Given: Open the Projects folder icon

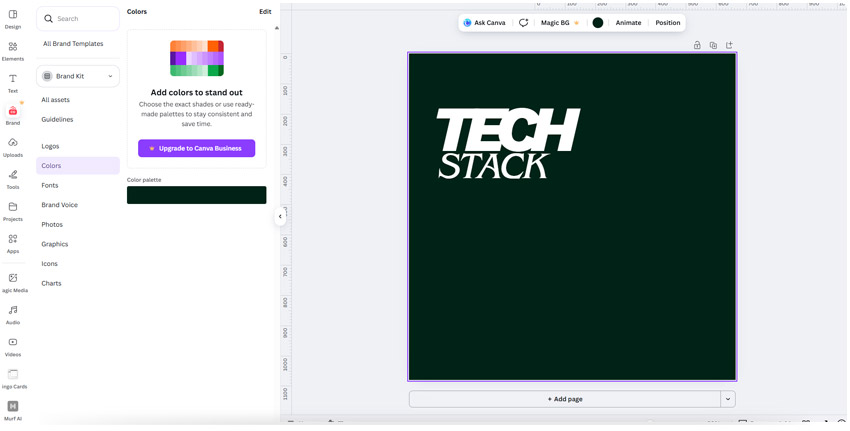Looking at the screenshot, I should (13, 207).
